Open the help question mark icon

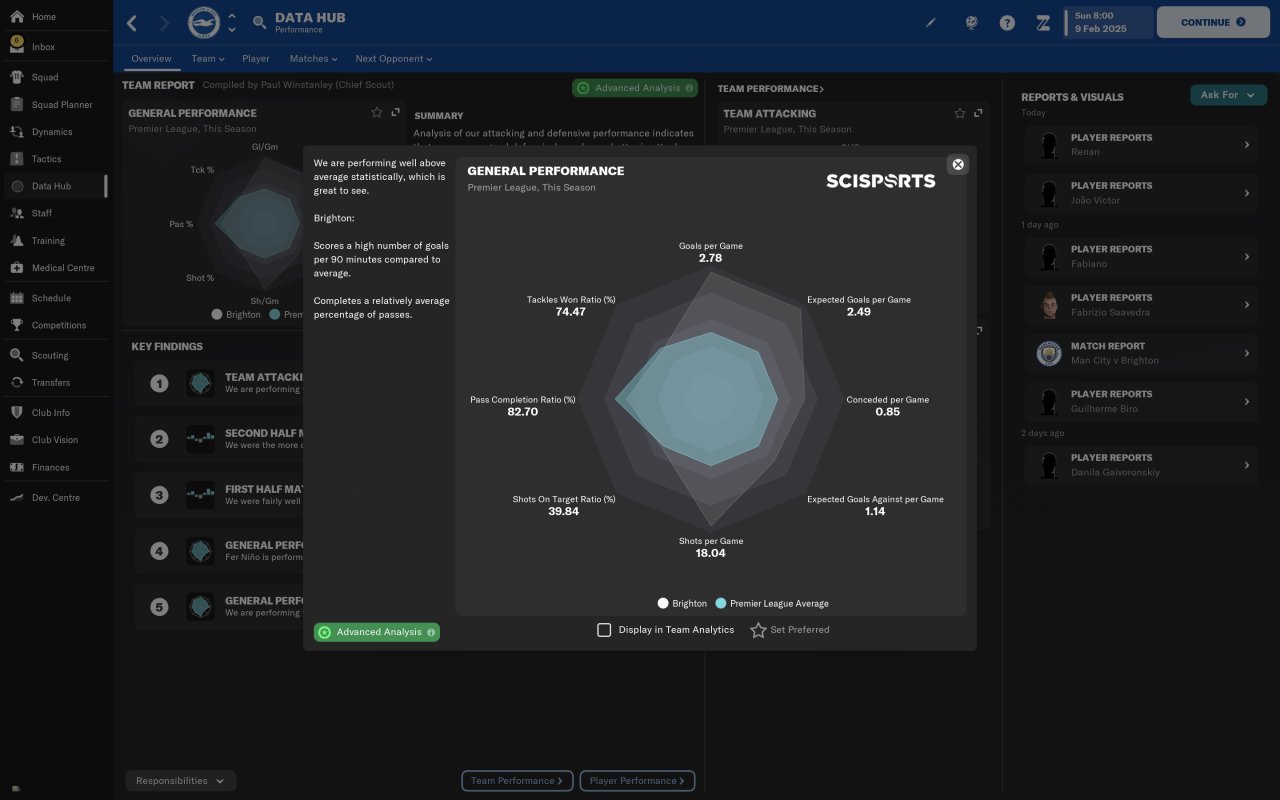1007,22
